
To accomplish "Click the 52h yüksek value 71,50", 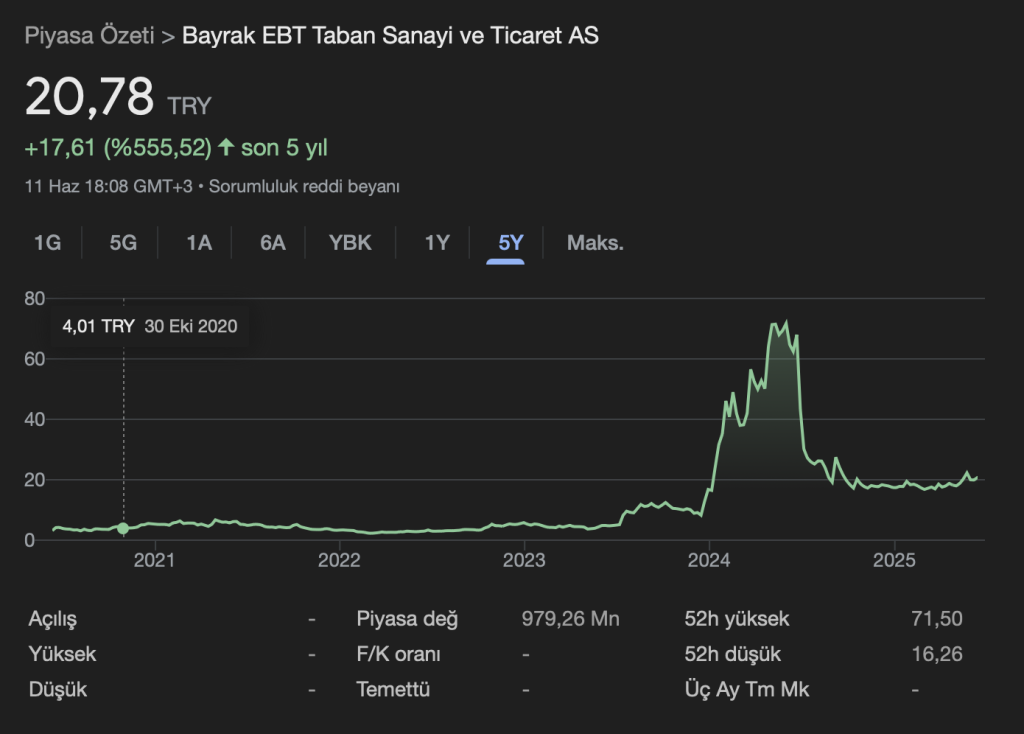I will point(937,619).
